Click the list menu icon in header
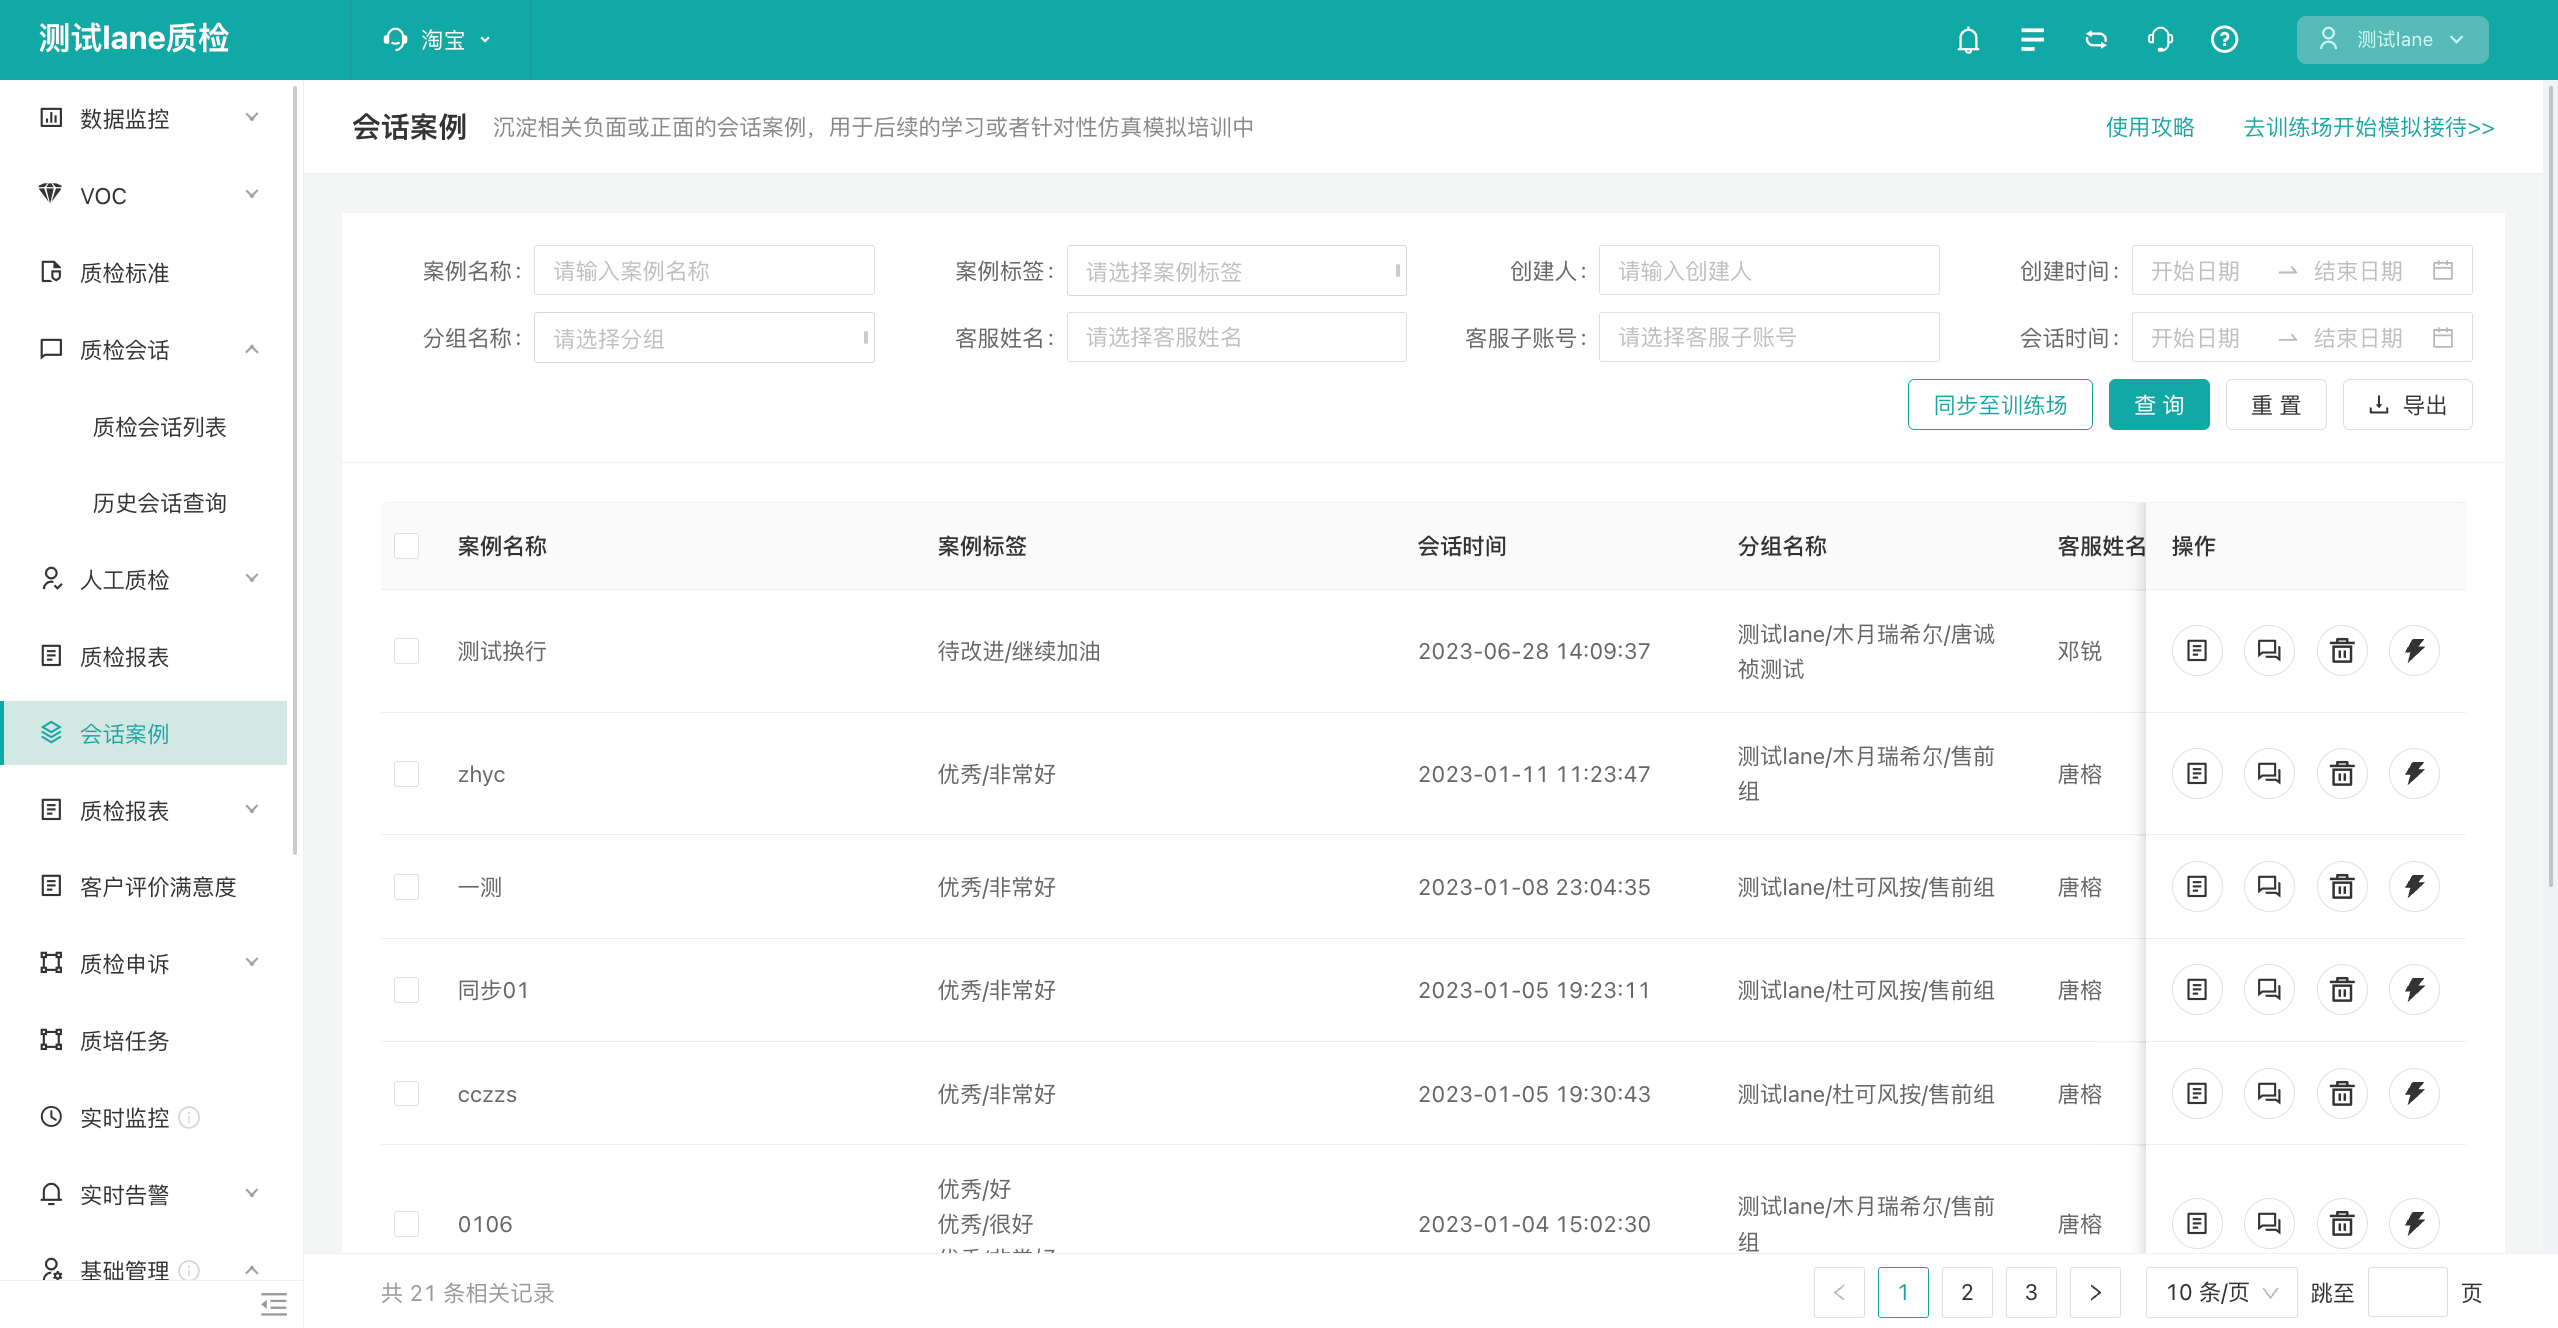Viewport: 2558px width, 1328px height. pyautogui.click(x=2032, y=40)
